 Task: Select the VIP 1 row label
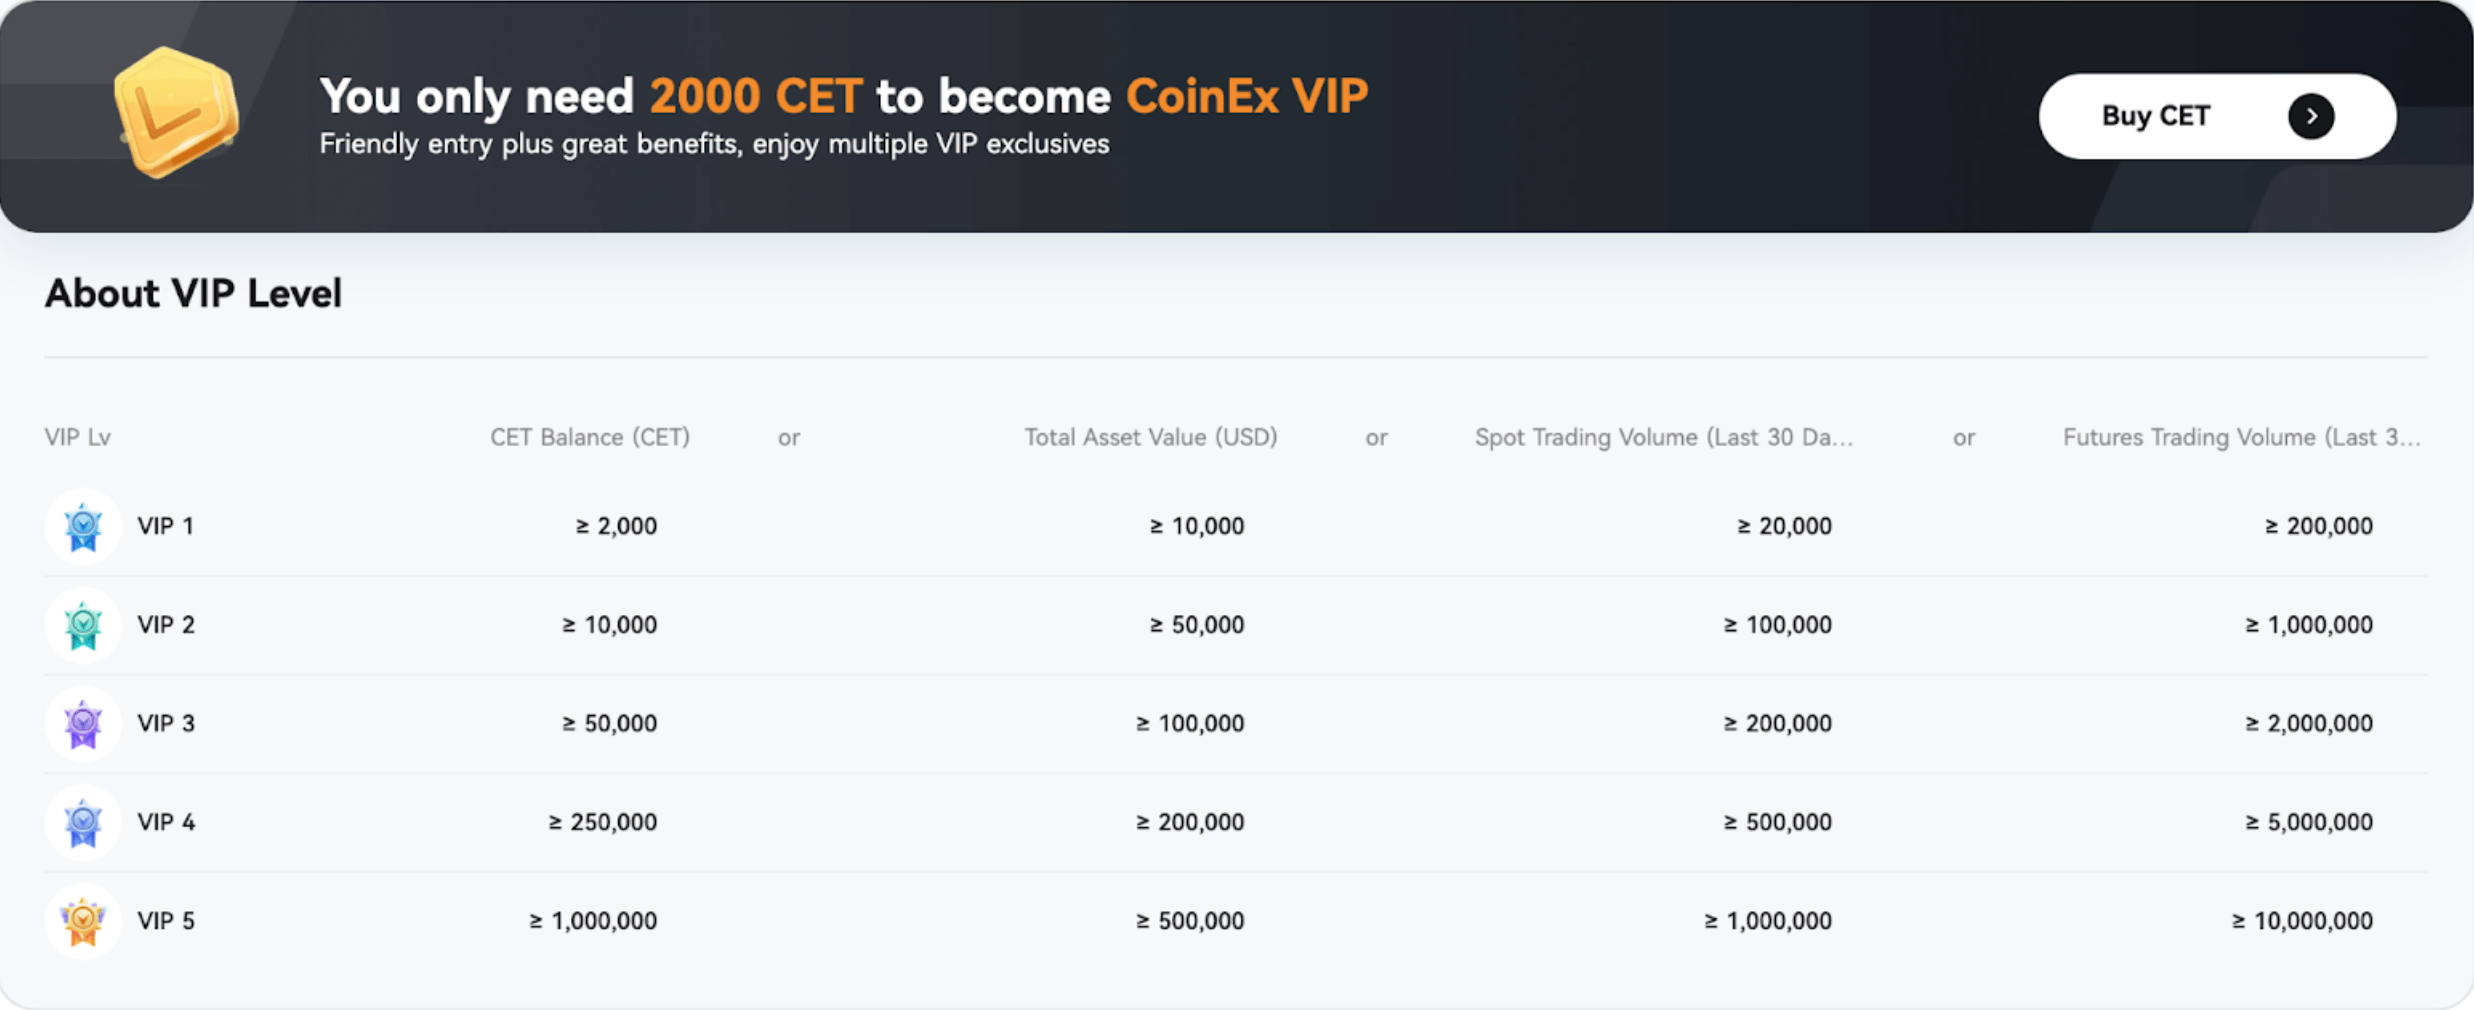[166, 526]
